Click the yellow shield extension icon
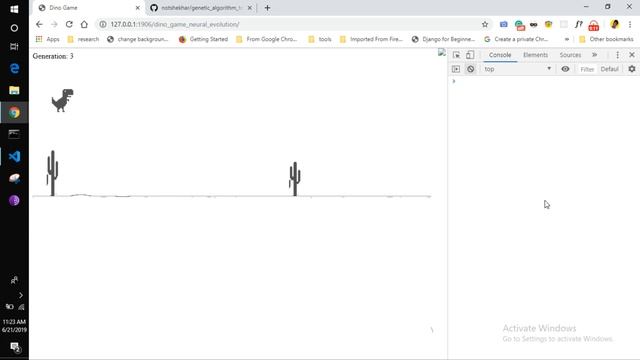Screen dimensions: 640x360 548,24
